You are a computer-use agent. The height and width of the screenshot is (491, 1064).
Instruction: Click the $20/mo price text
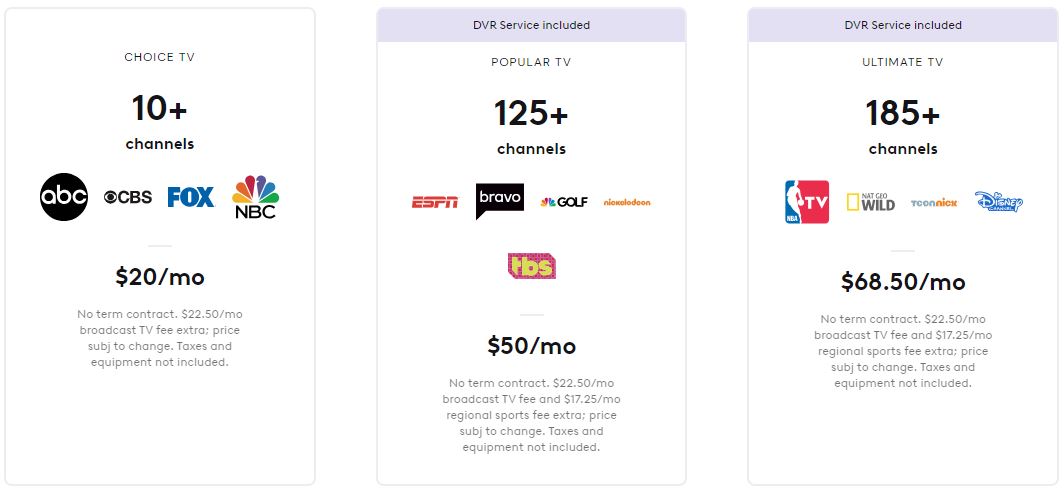pos(160,276)
